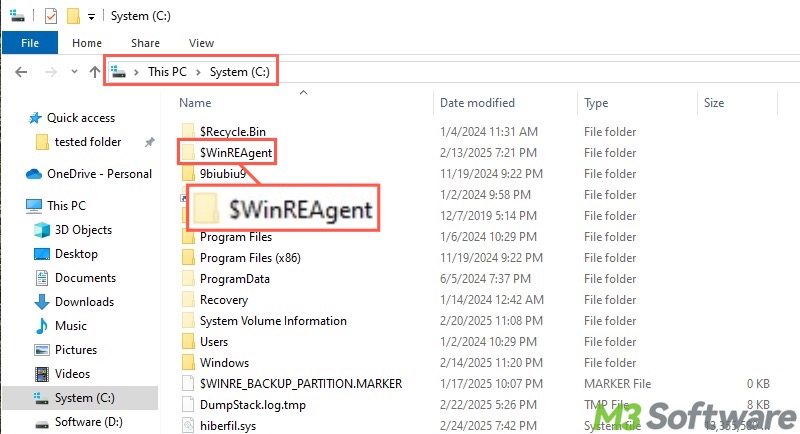Click the Properties quick access icon
The width and height of the screenshot is (800, 434).
pyautogui.click(x=51, y=16)
